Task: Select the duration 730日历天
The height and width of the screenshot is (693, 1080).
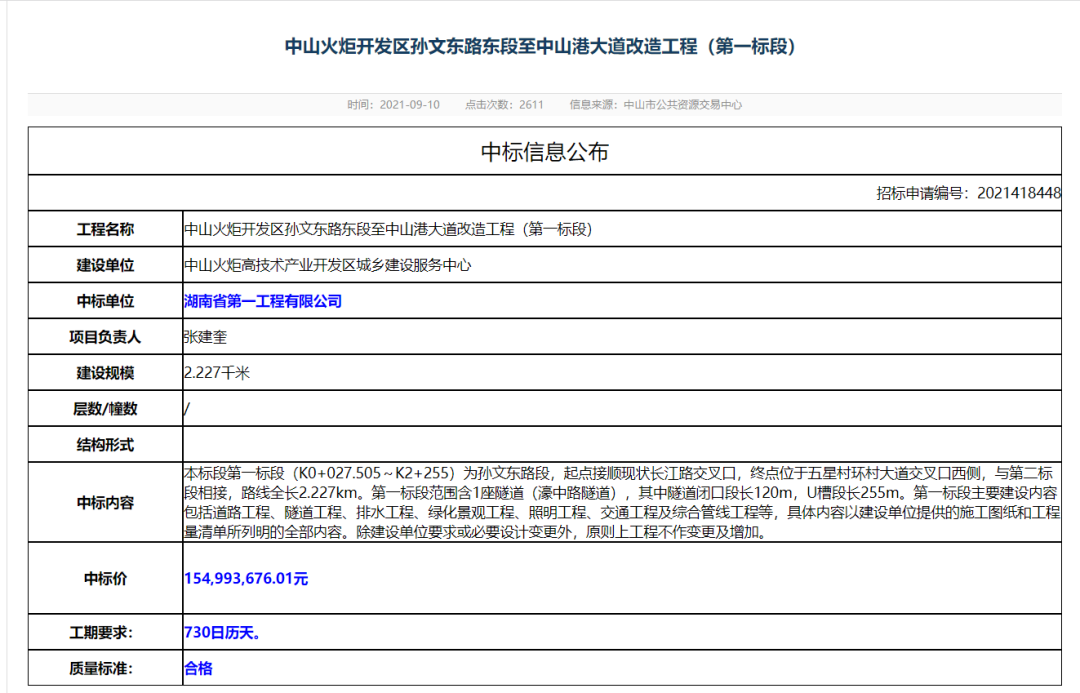Action: point(222,632)
